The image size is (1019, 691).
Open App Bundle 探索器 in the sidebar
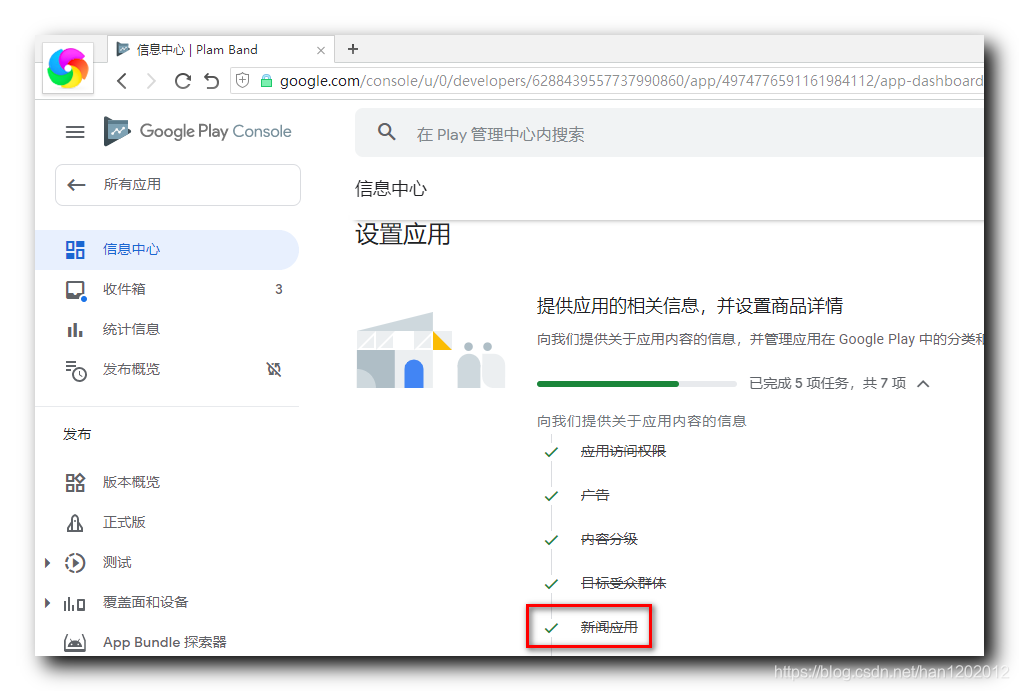pos(167,643)
